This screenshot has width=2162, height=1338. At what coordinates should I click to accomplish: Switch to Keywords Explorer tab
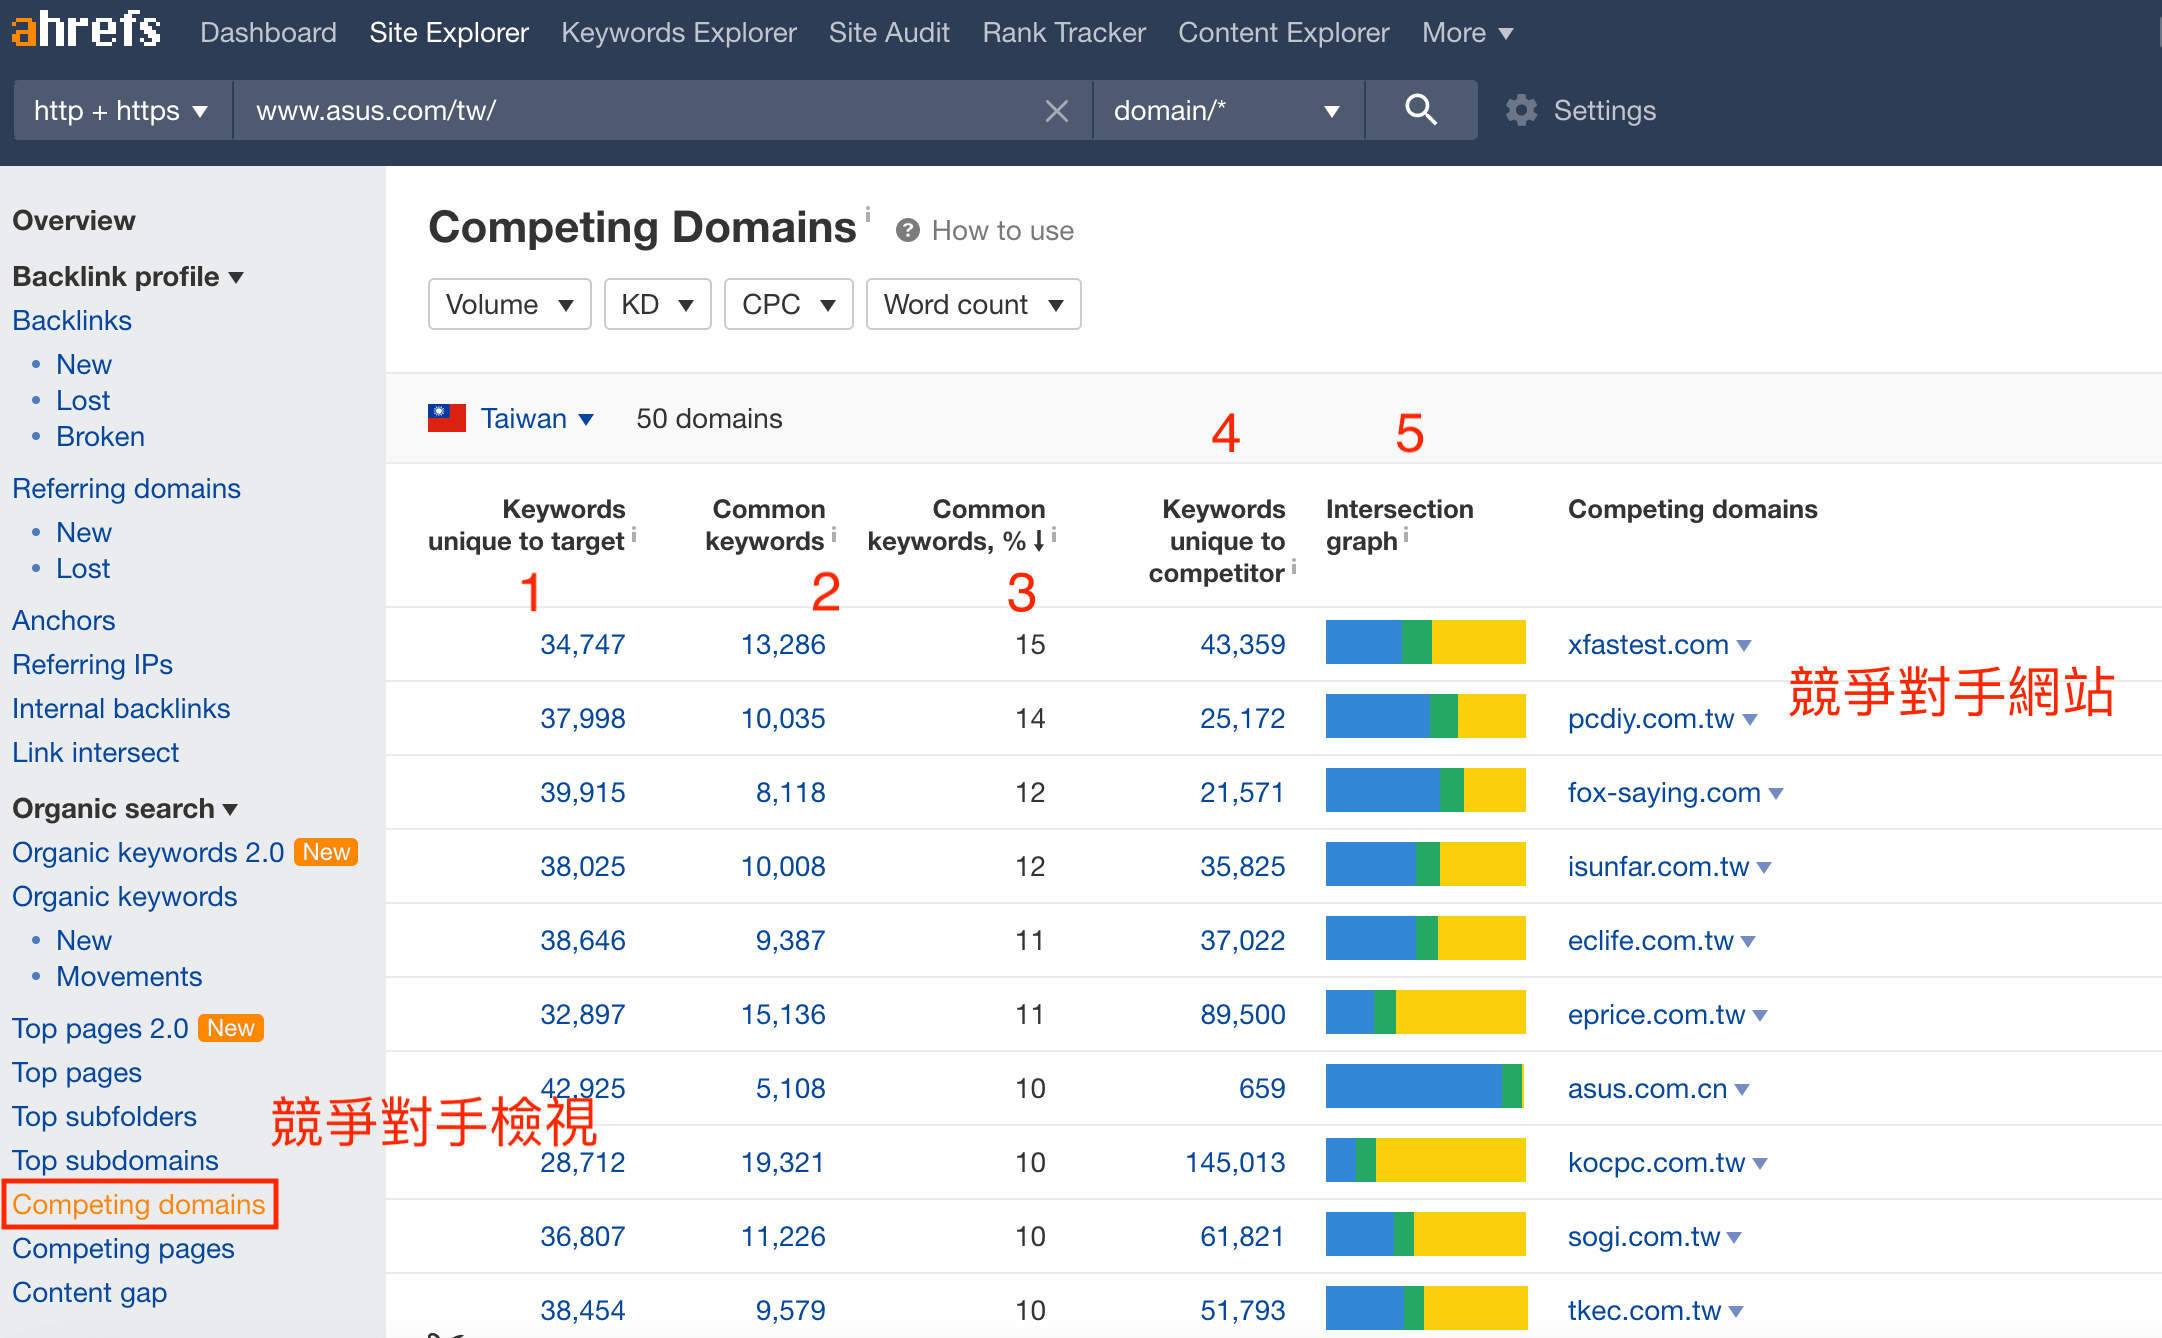click(x=679, y=32)
